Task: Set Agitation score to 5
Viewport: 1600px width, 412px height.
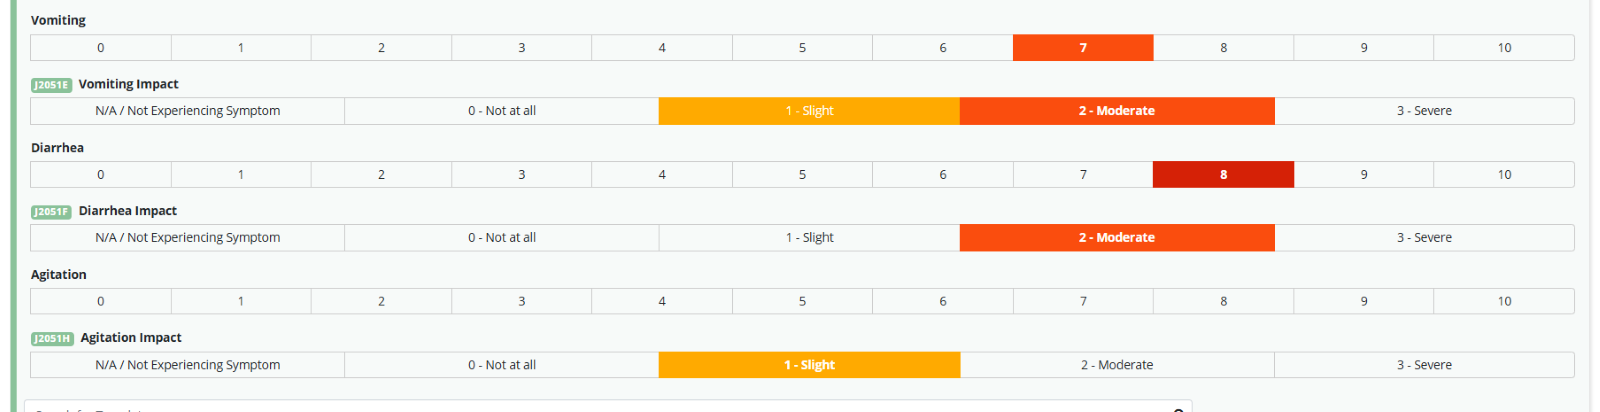Action: click(x=802, y=301)
